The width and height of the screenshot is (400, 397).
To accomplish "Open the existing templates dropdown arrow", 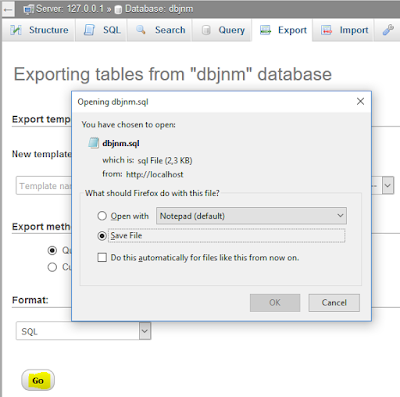I will pyautogui.click(x=388, y=186).
